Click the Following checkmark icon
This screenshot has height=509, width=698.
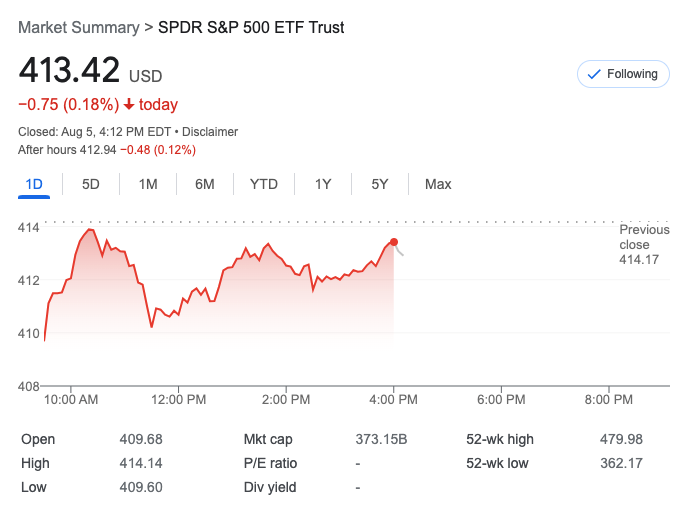(594, 74)
